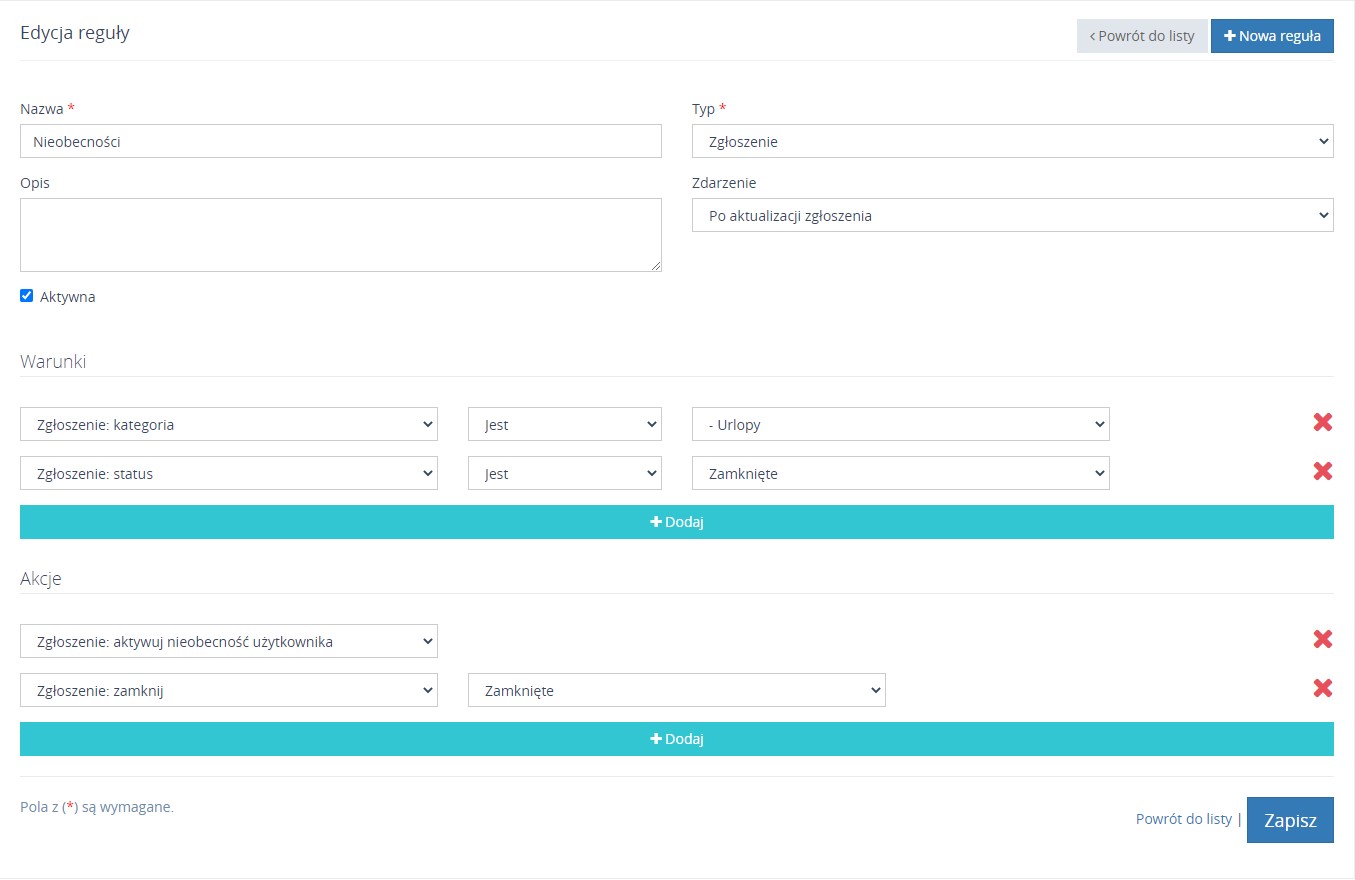This screenshot has width=1355, height=880.
Task: Follow the bottom 'Powrót do listy' link
Action: (1183, 819)
